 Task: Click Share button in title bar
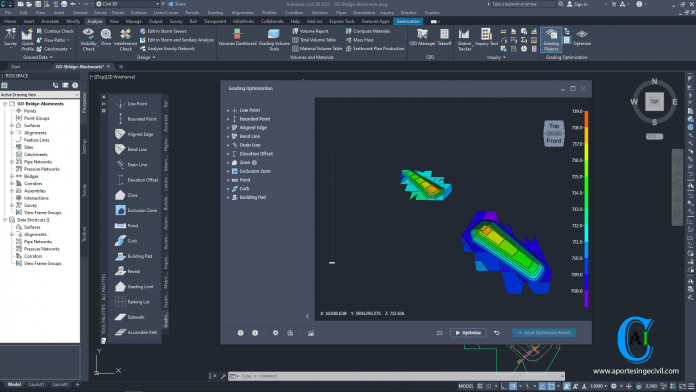(x=177, y=4)
